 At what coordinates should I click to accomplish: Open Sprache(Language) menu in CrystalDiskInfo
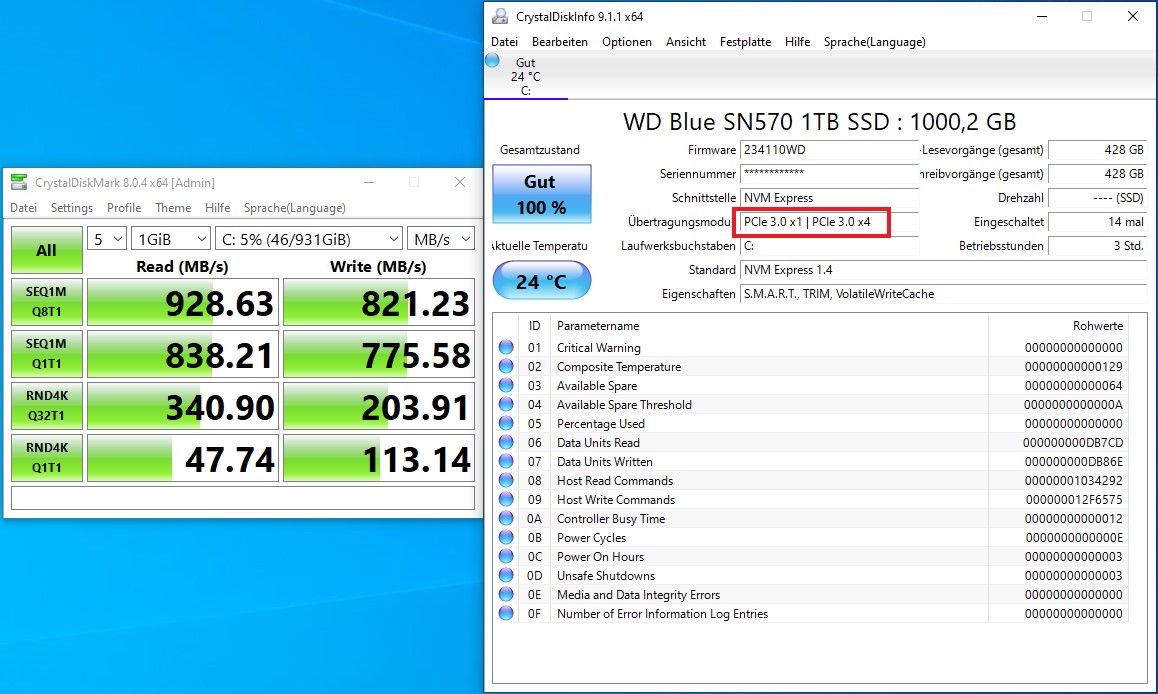(874, 42)
